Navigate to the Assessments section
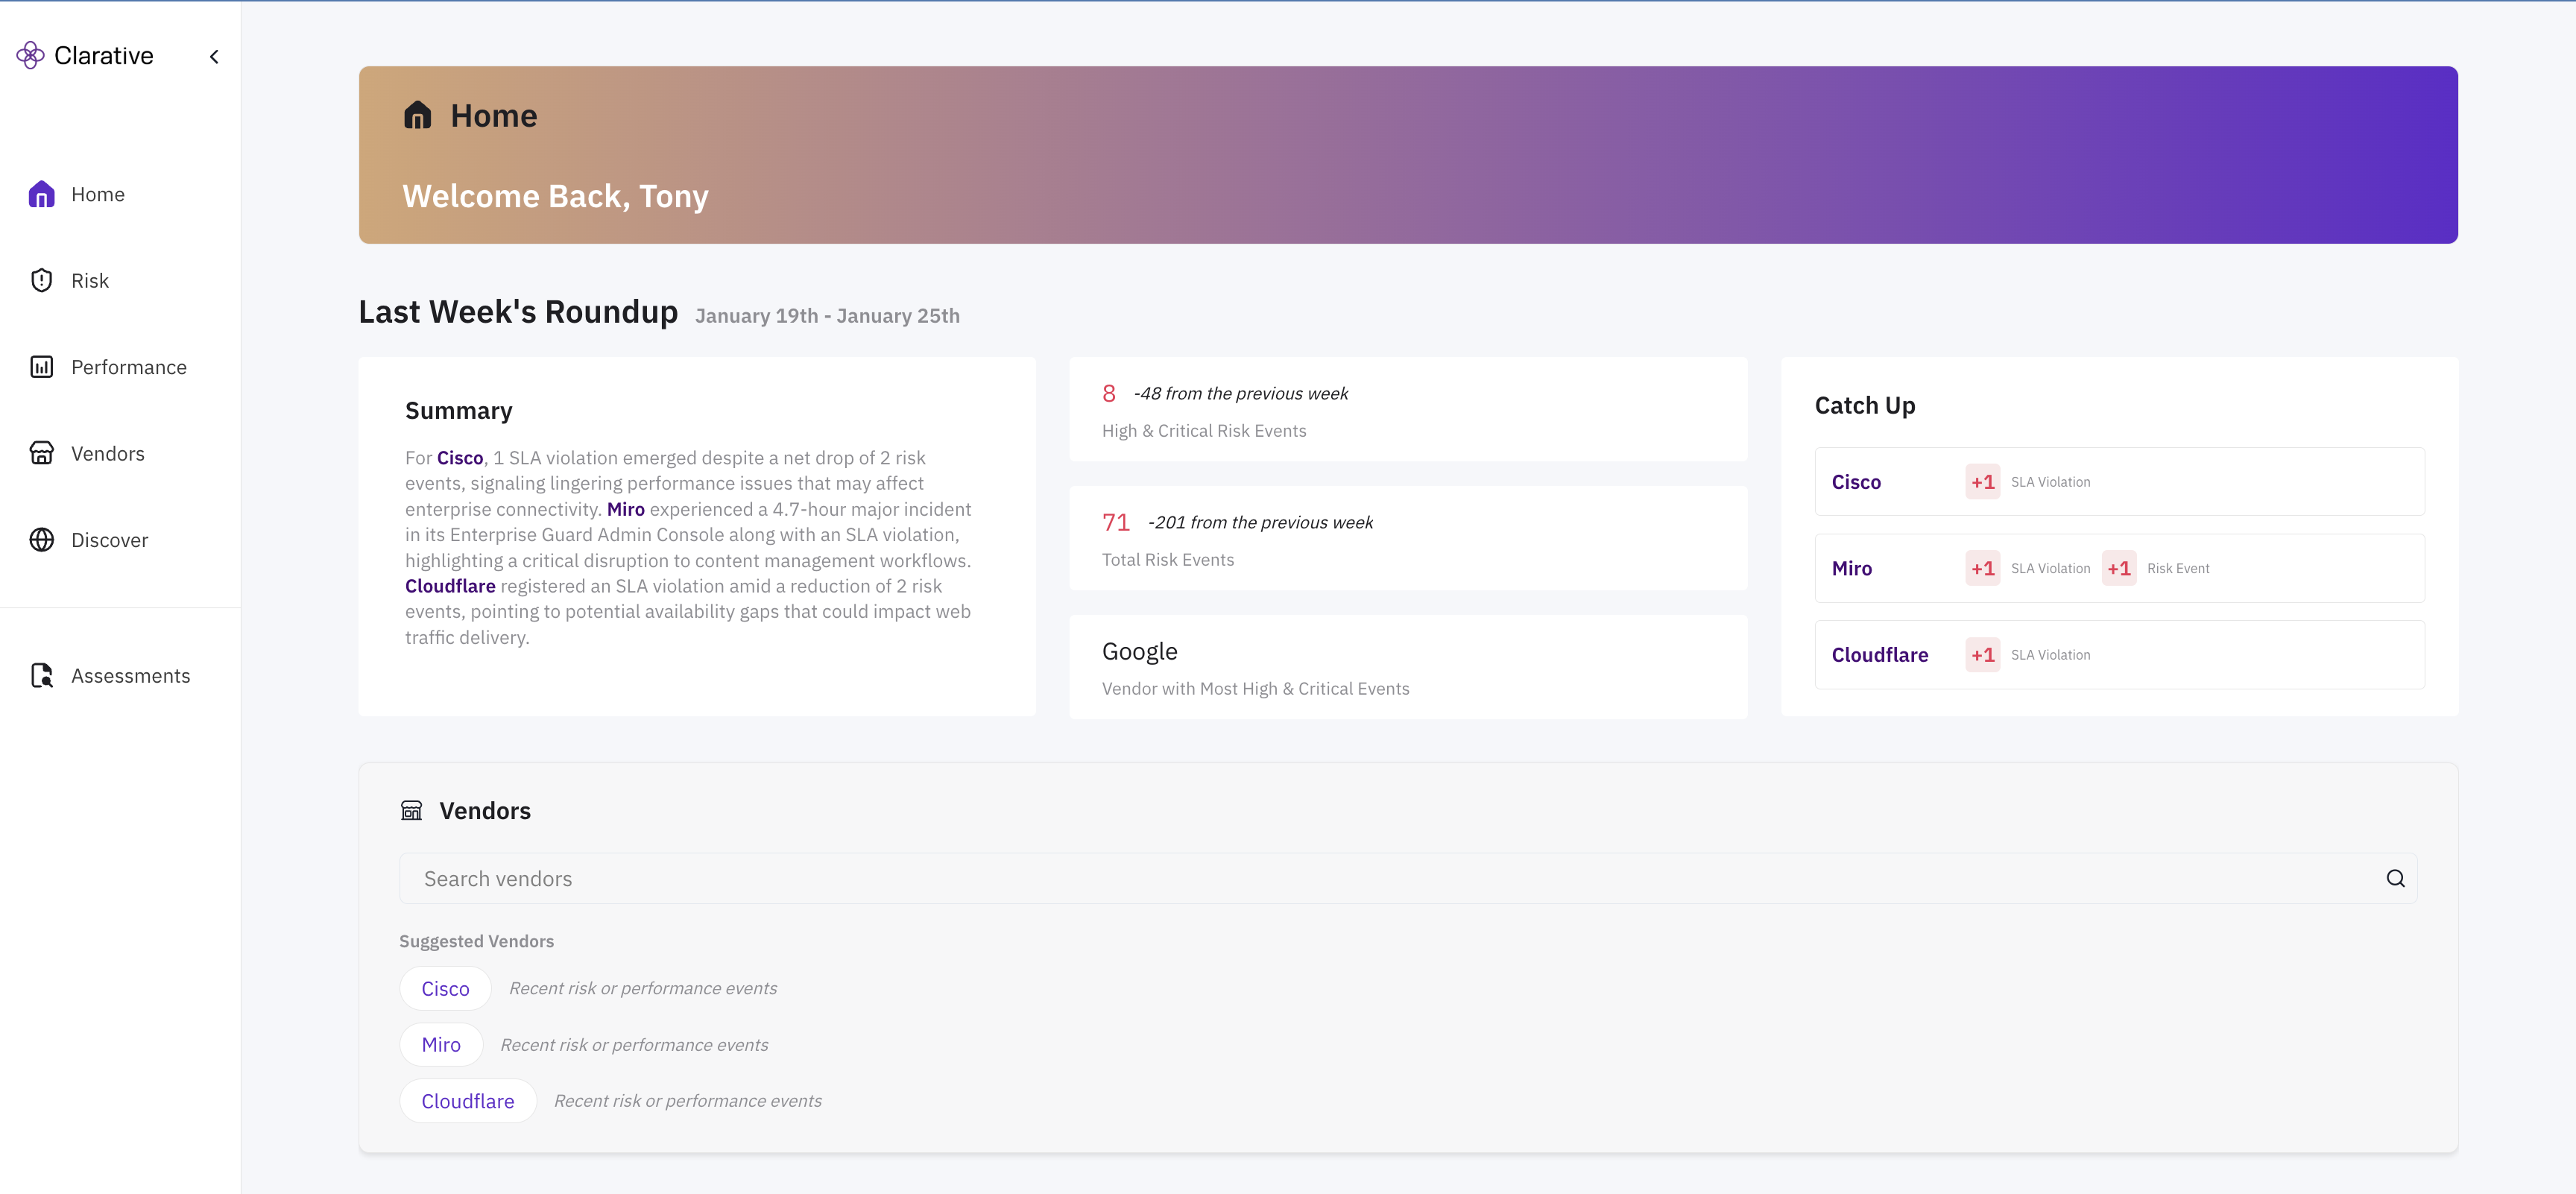 point(130,676)
